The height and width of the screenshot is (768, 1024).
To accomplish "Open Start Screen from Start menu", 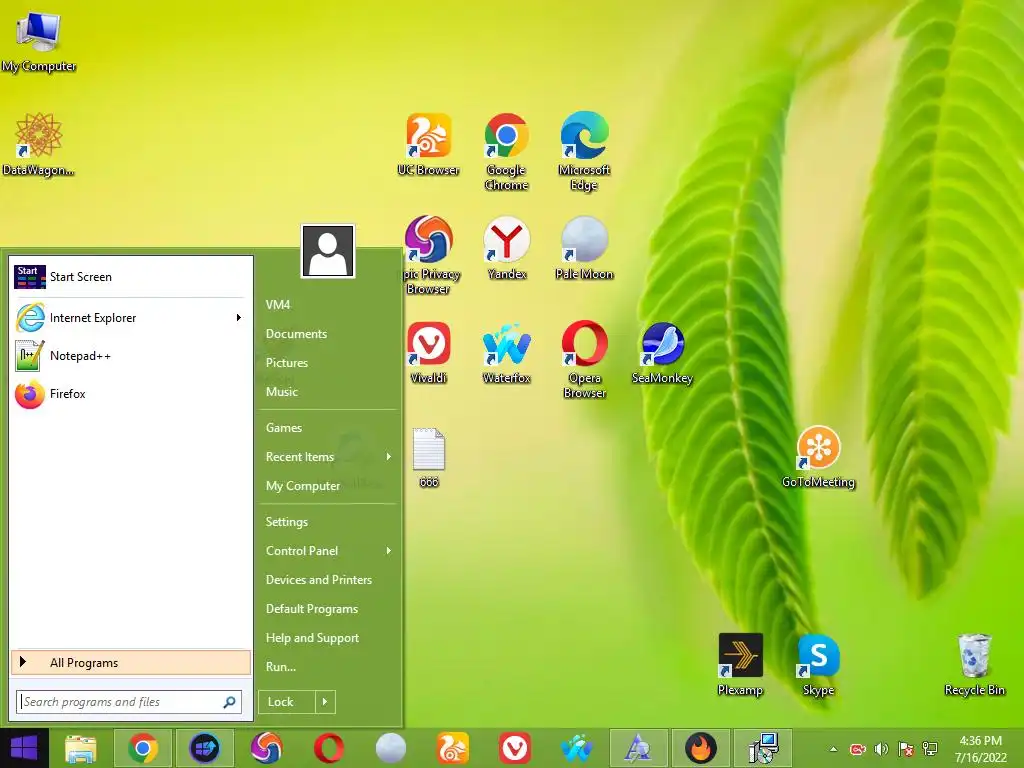I will (x=131, y=277).
